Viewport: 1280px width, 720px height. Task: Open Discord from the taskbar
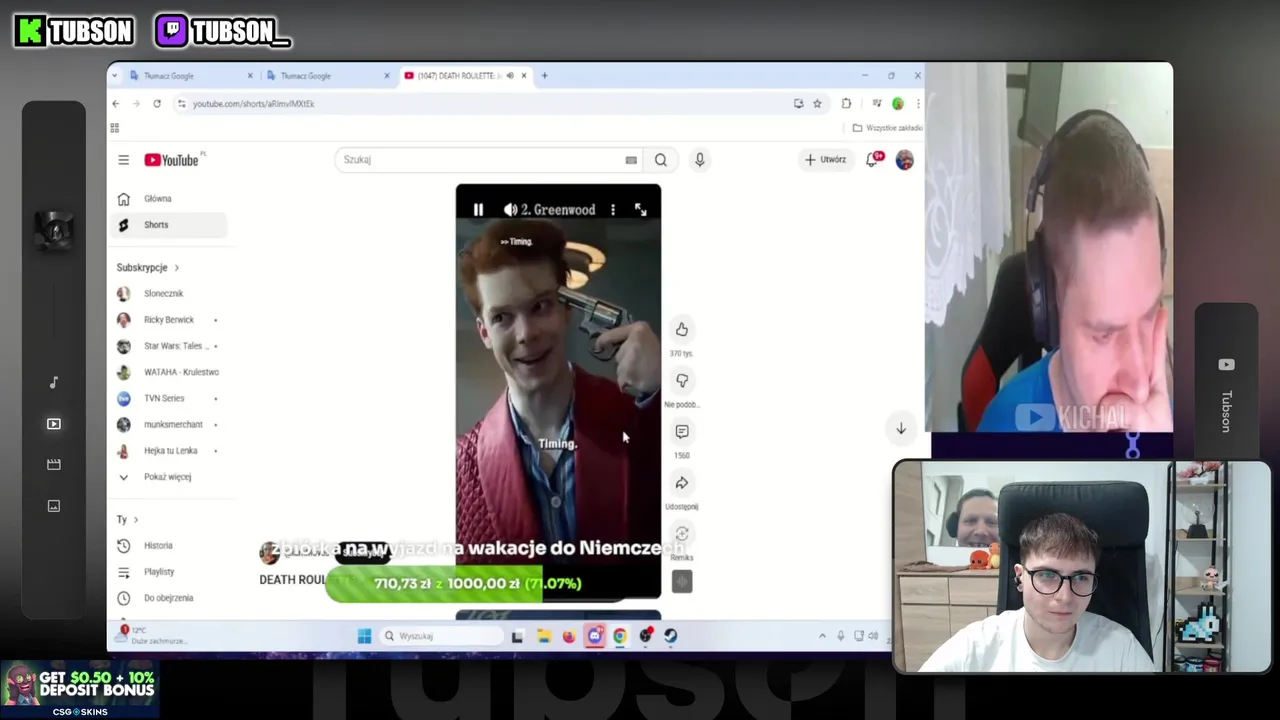pyautogui.click(x=595, y=636)
